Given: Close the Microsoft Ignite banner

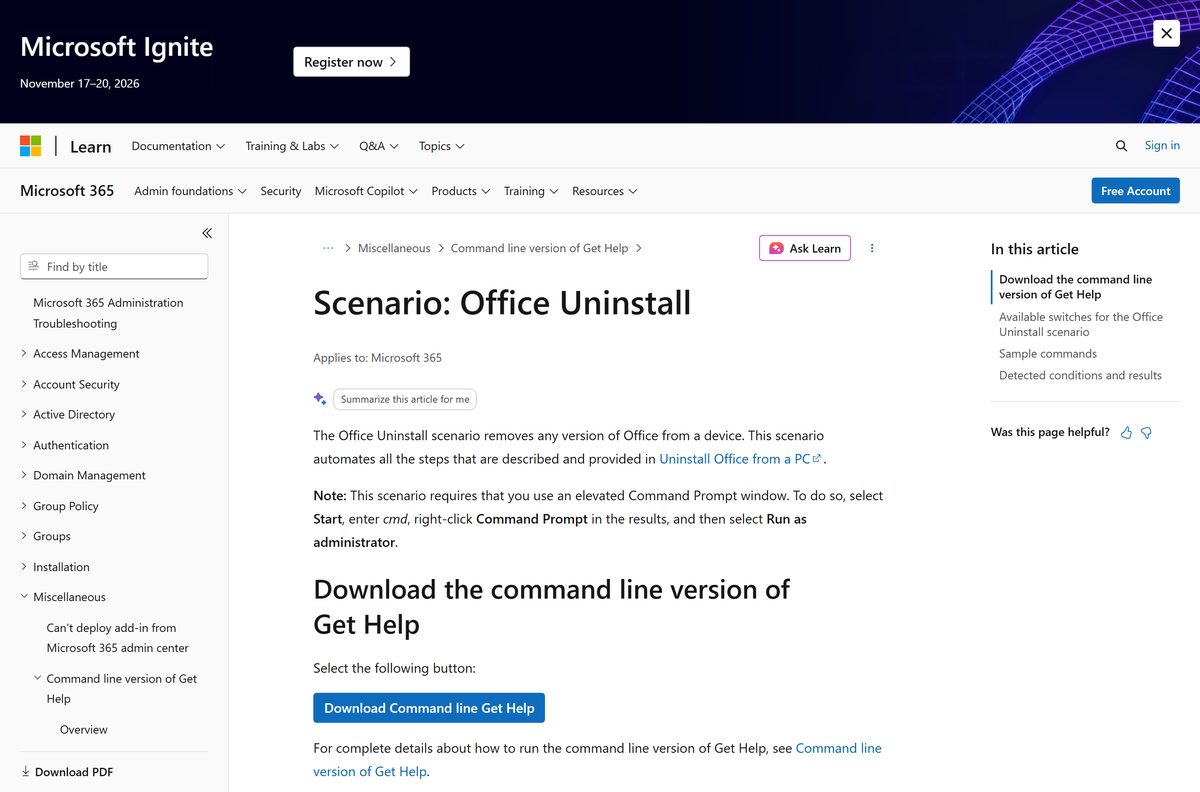Looking at the screenshot, I should point(1166,33).
